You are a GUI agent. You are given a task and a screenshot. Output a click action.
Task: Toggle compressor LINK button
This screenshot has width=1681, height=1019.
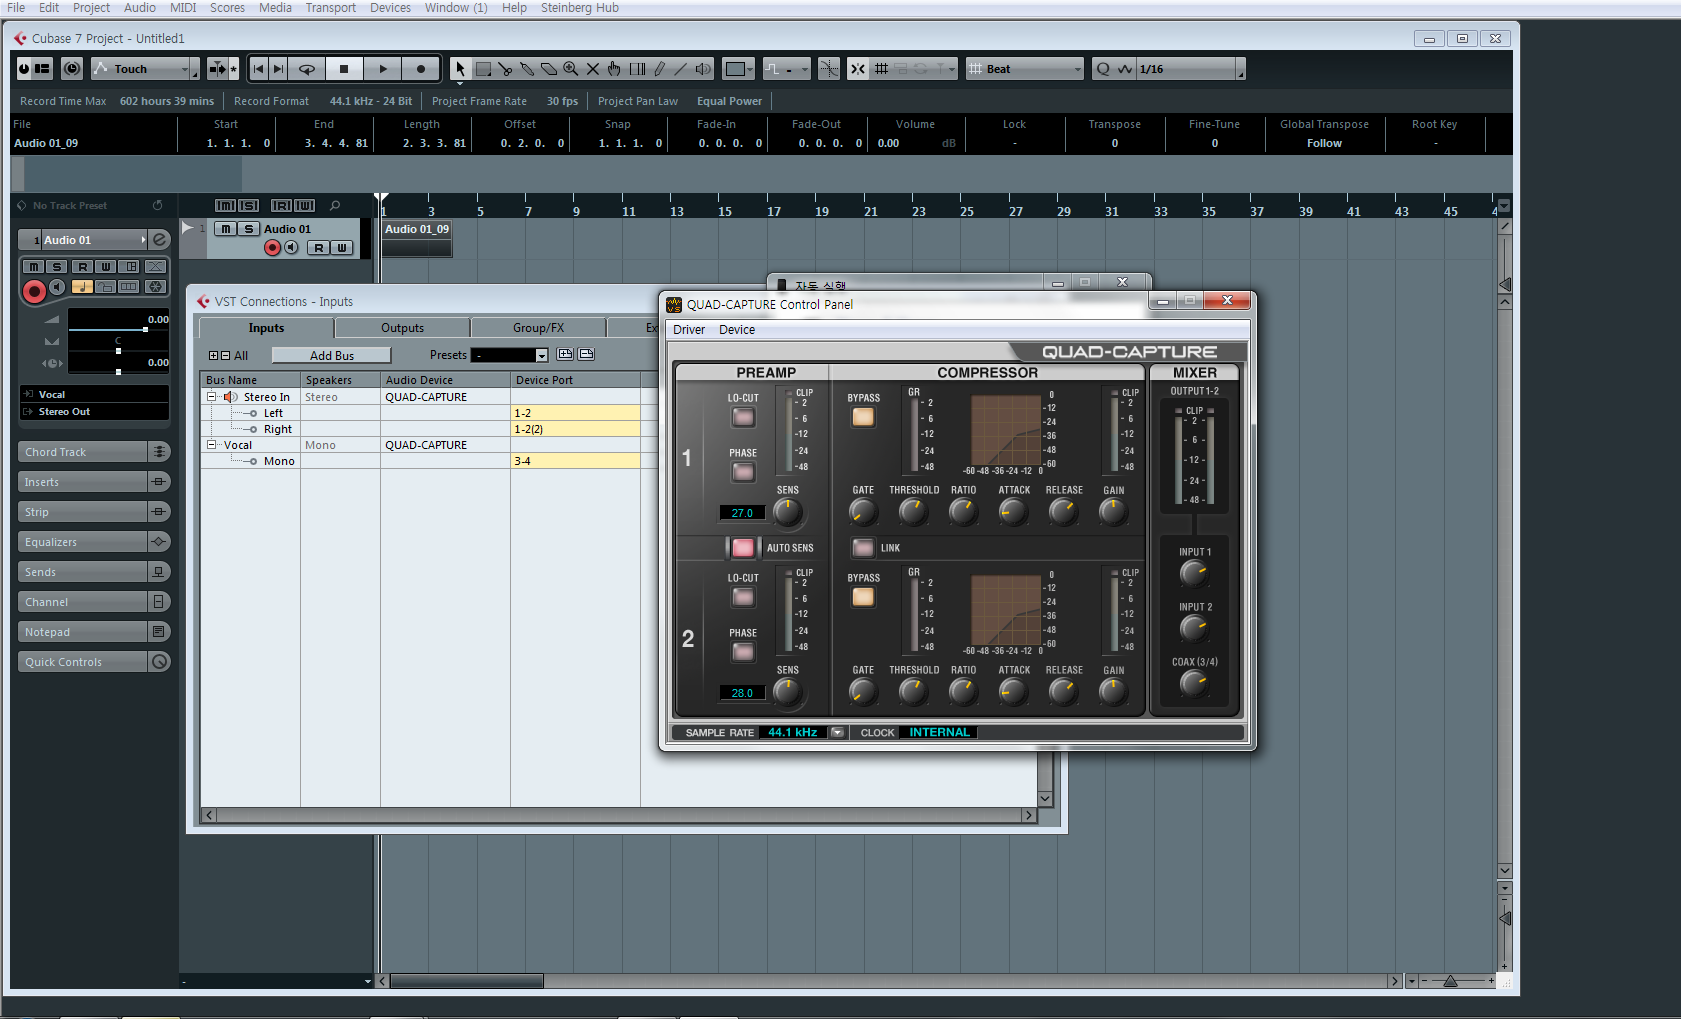[863, 547]
